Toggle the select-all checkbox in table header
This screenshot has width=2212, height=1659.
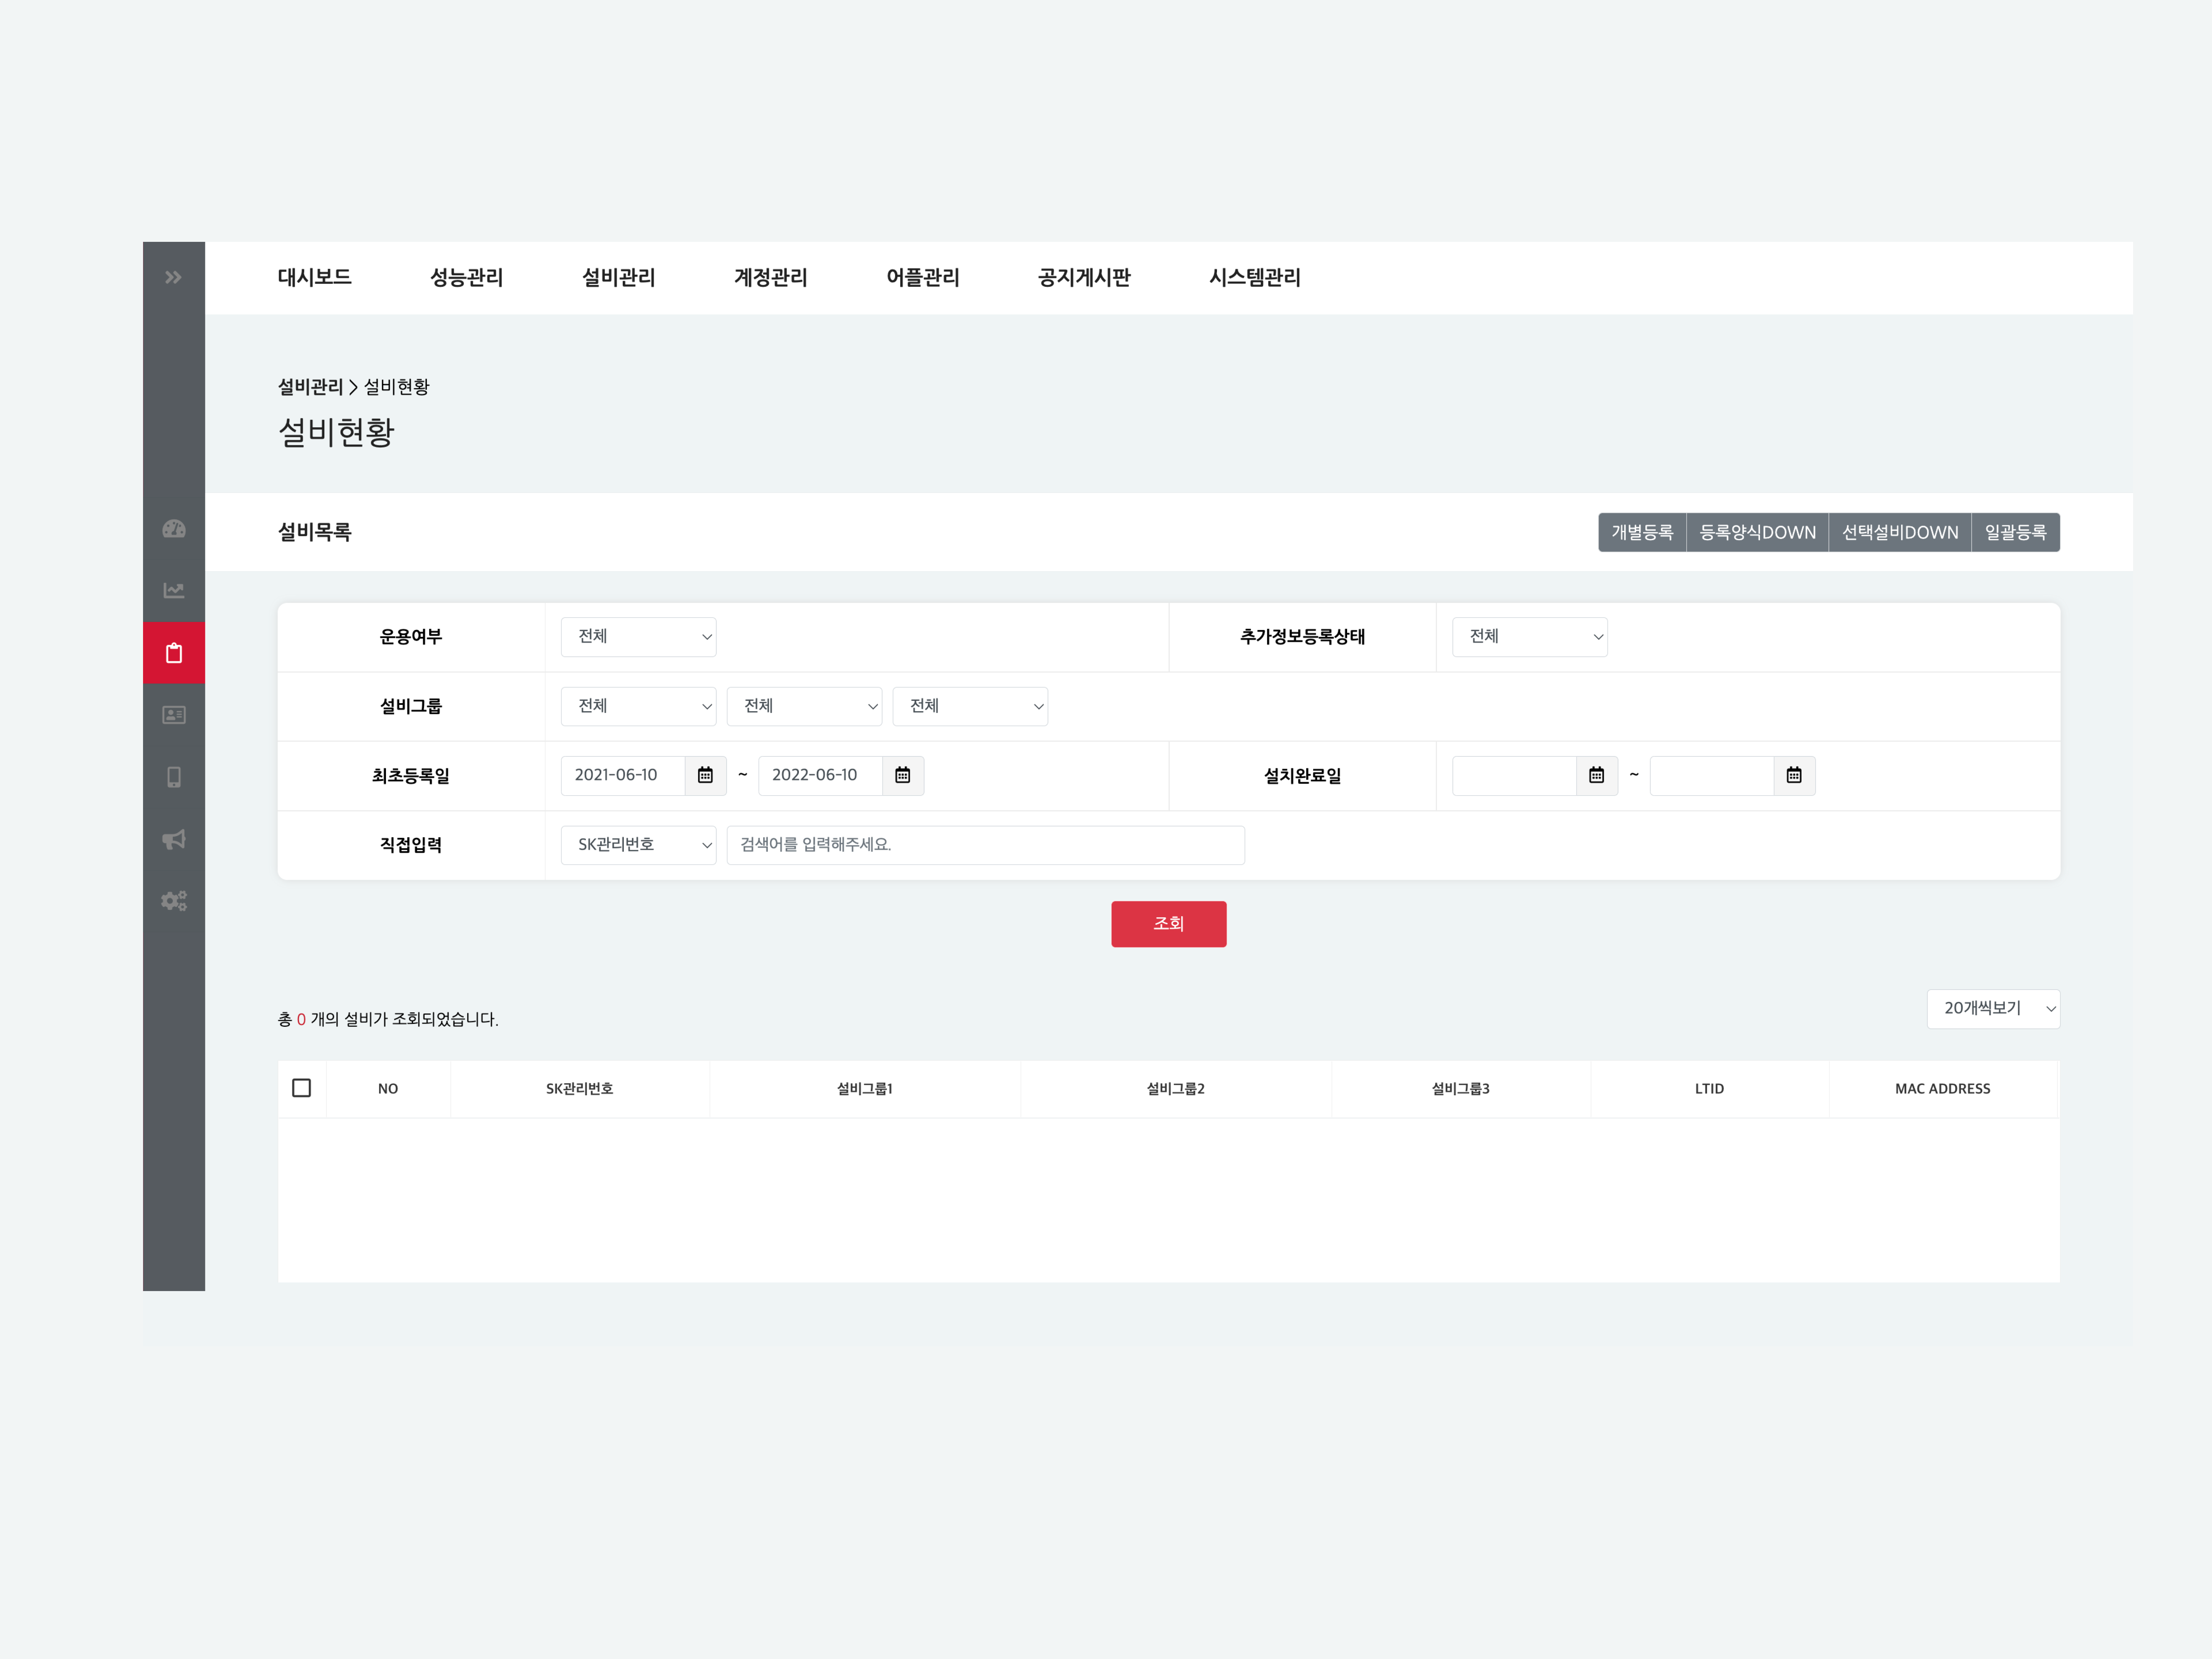point(301,1088)
